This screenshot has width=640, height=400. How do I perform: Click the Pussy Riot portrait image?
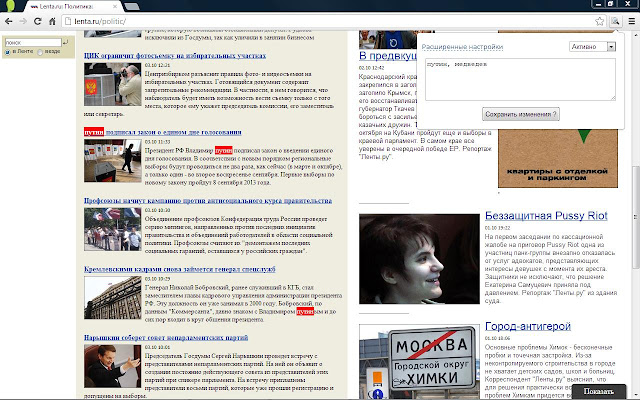[x=419, y=259]
